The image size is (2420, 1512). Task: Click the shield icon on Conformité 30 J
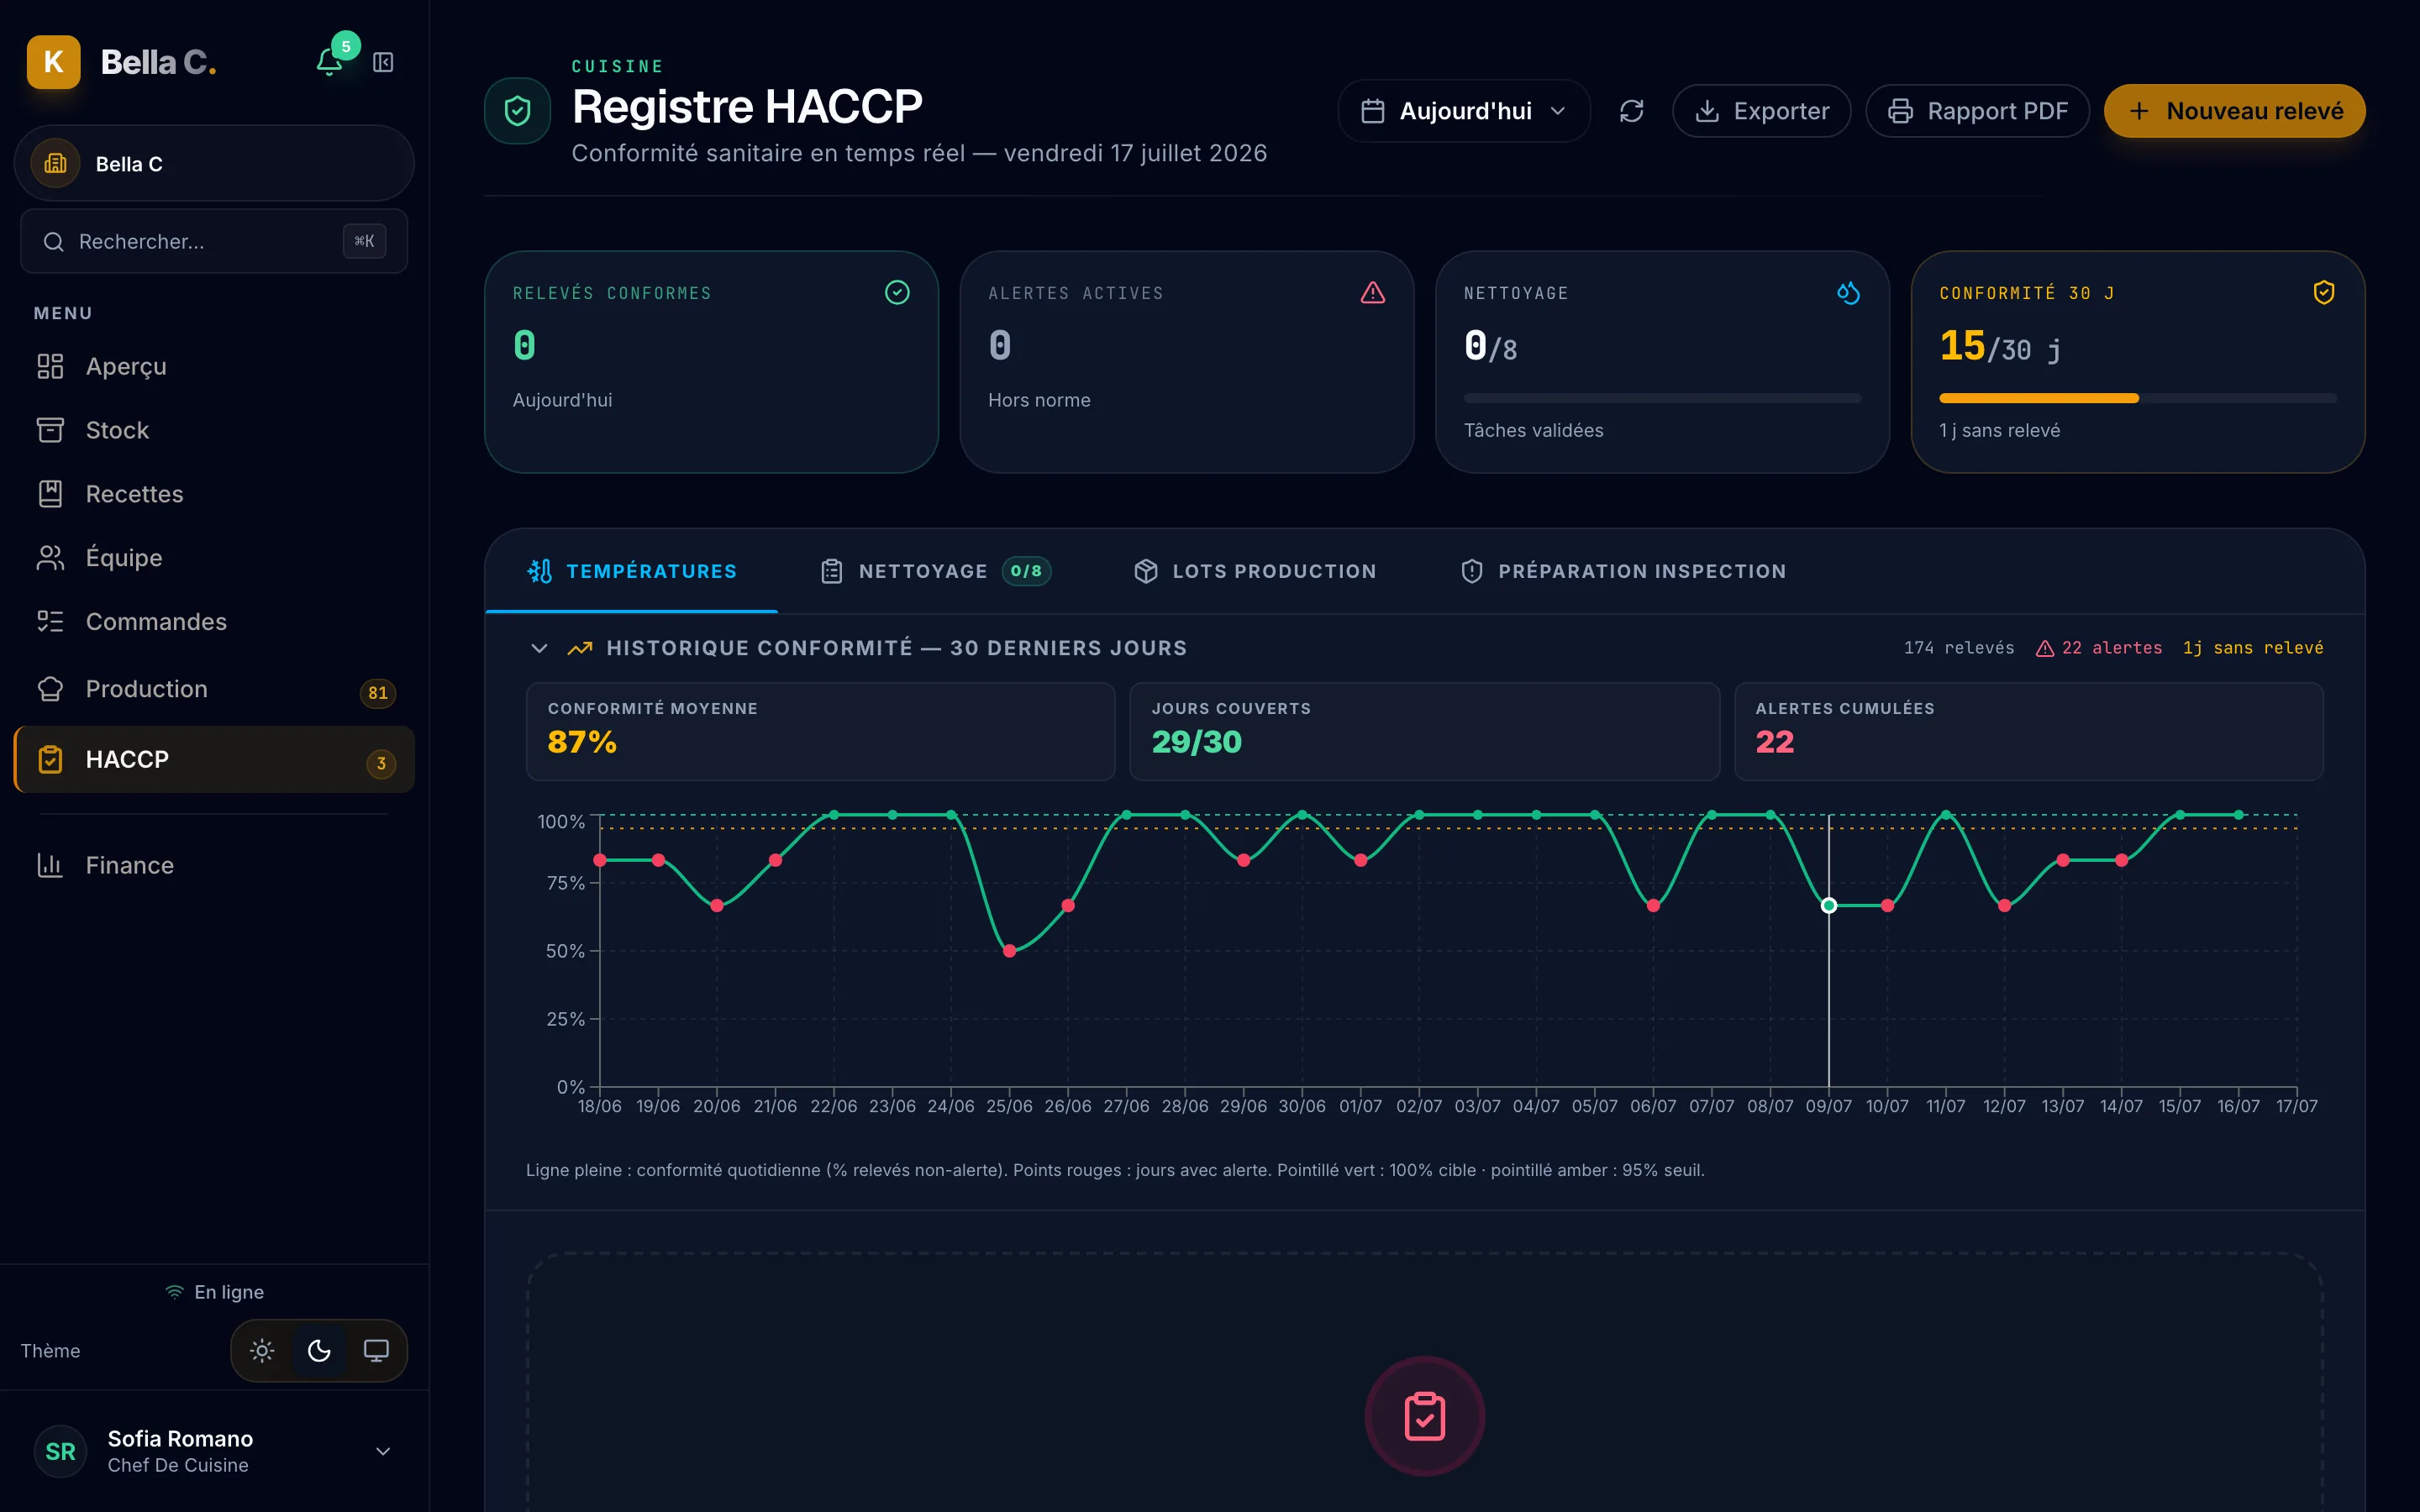click(2324, 292)
